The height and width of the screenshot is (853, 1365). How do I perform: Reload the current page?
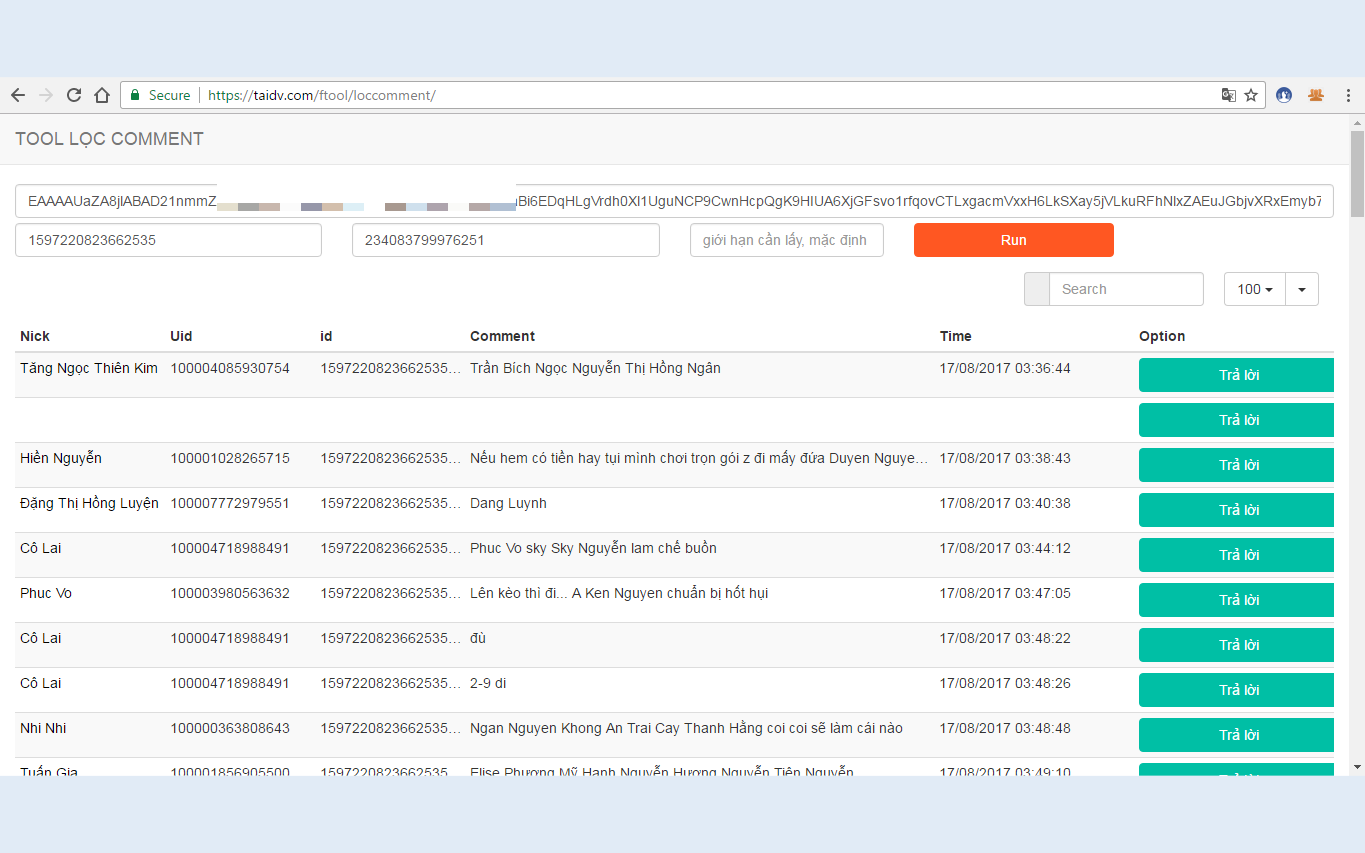coord(74,95)
